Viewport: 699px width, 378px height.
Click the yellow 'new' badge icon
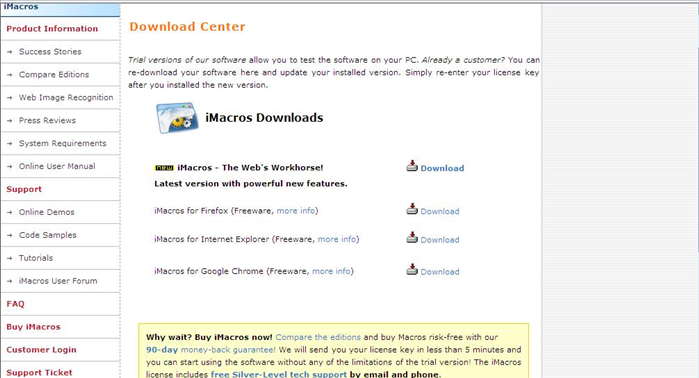(x=164, y=168)
